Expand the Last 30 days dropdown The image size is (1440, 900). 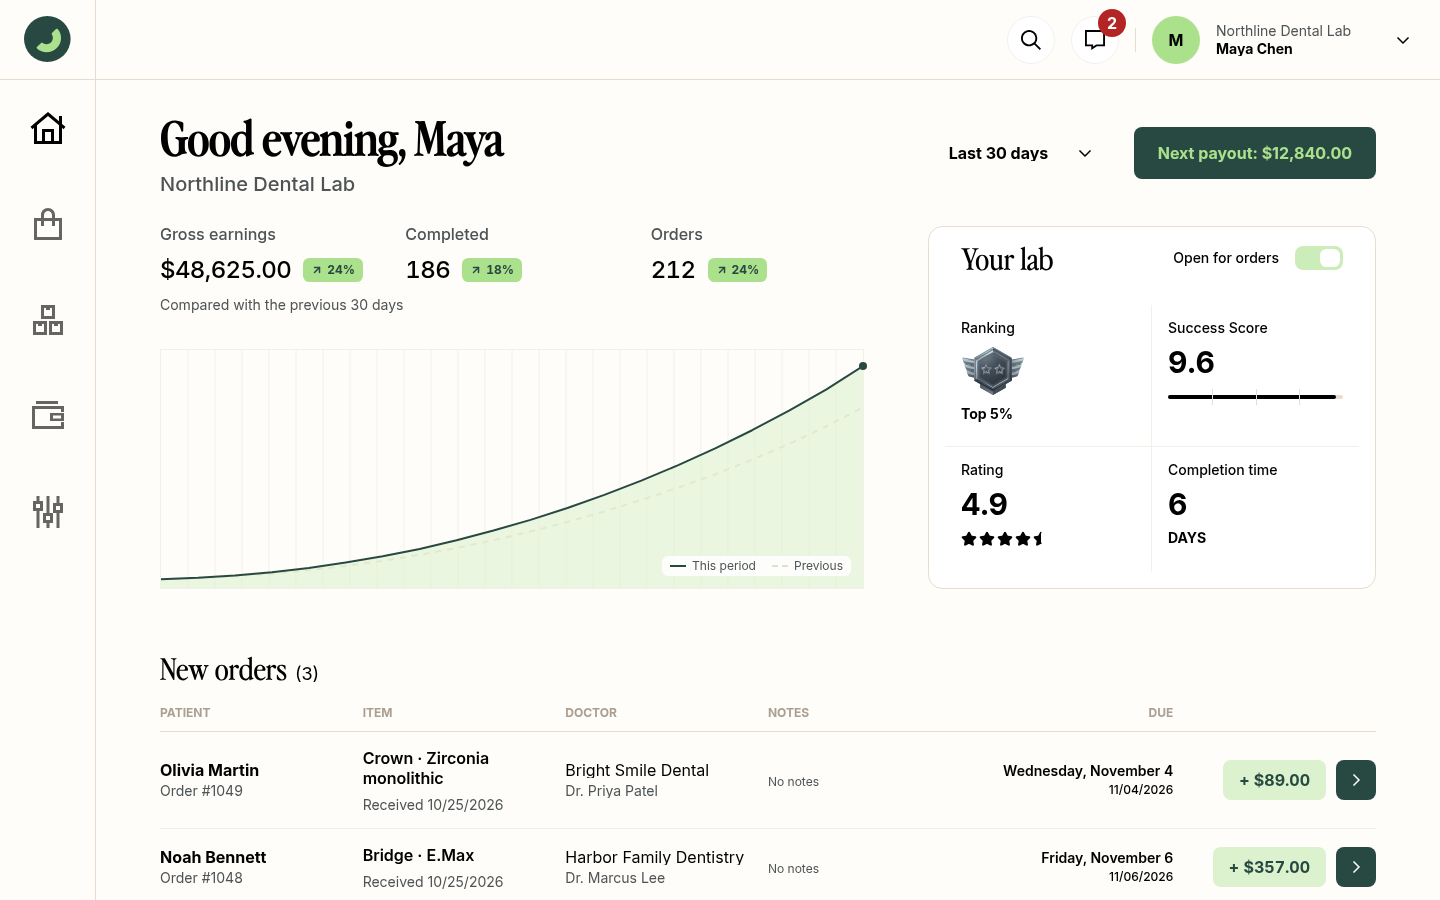[1020, 153]
